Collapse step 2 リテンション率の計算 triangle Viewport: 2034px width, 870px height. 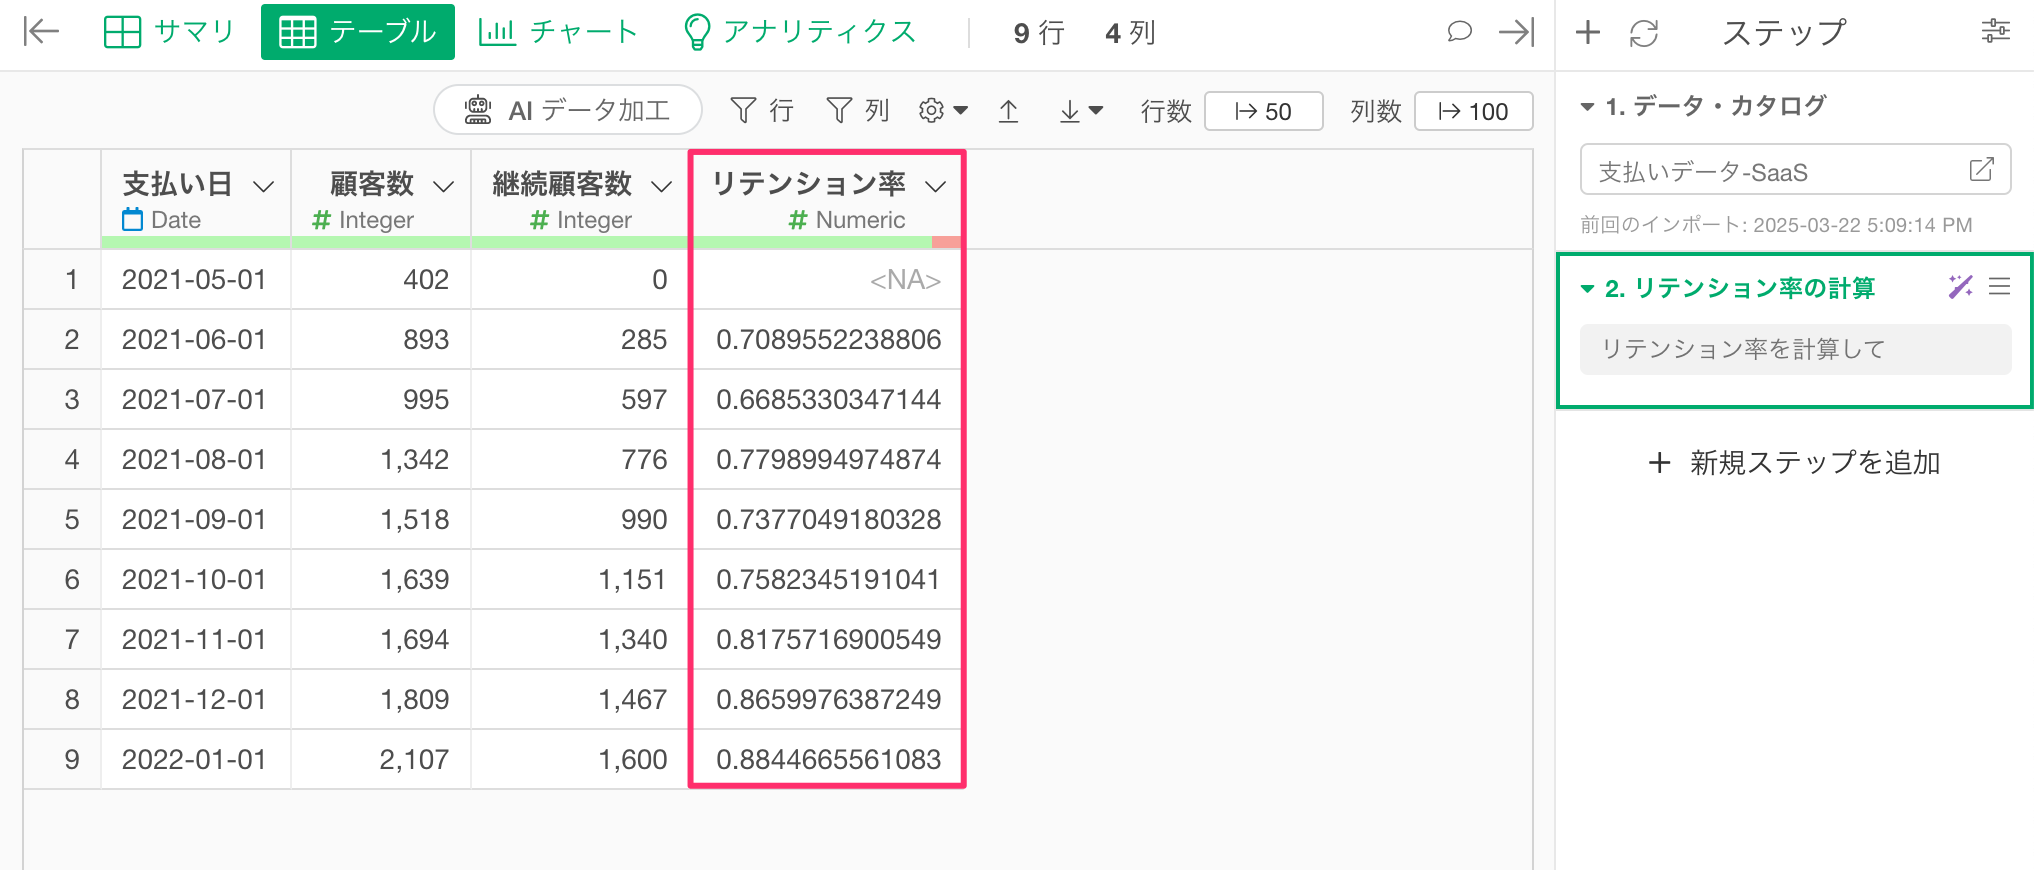pos(1587,289)
